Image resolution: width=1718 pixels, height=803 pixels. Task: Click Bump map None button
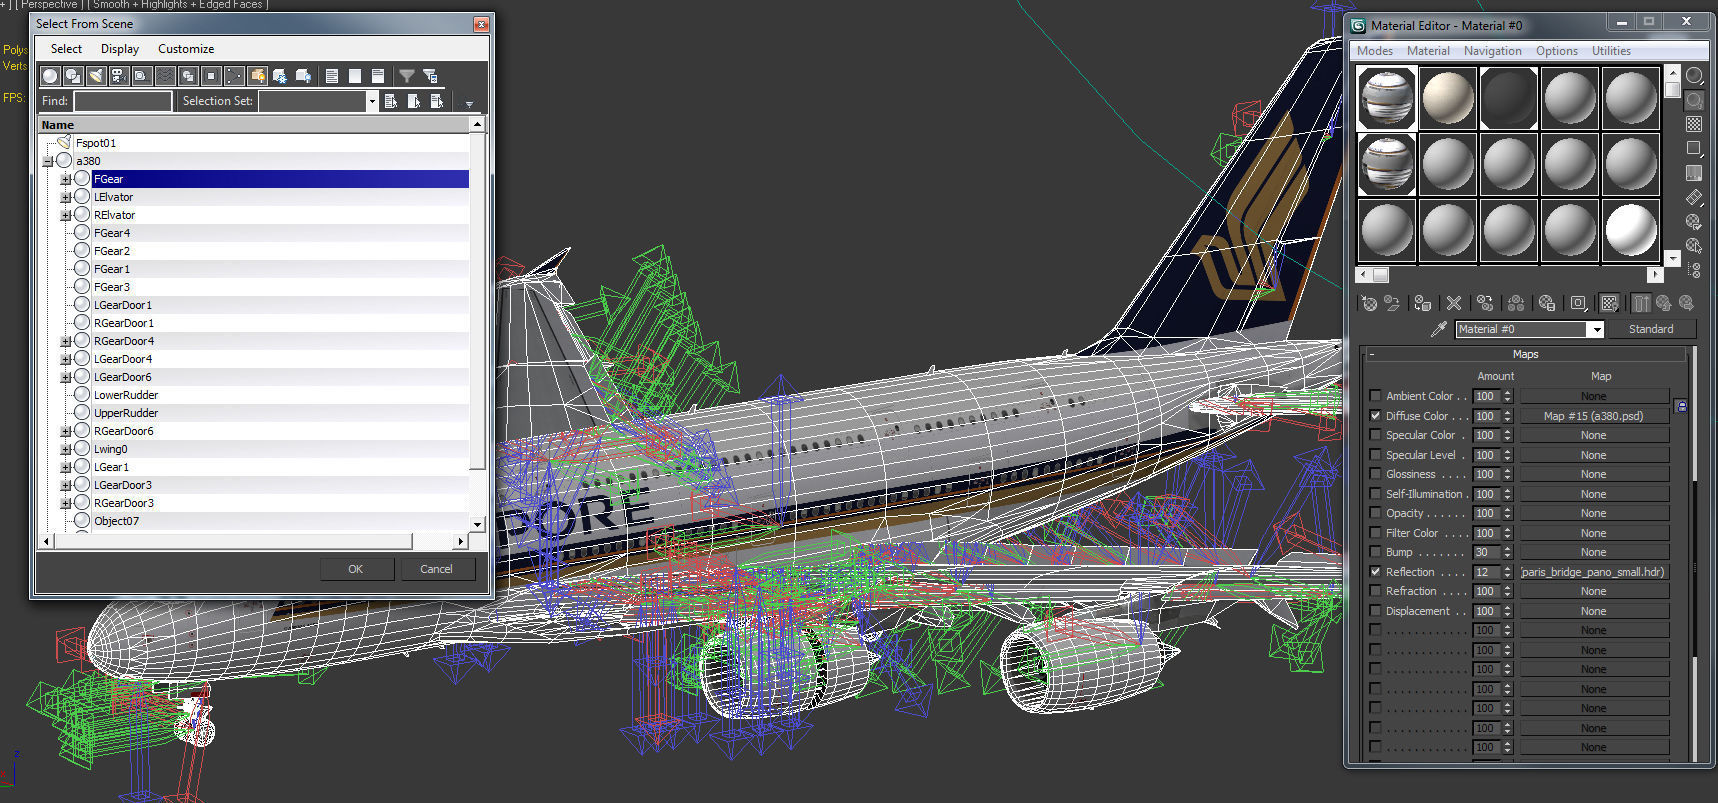[1594, 552]
